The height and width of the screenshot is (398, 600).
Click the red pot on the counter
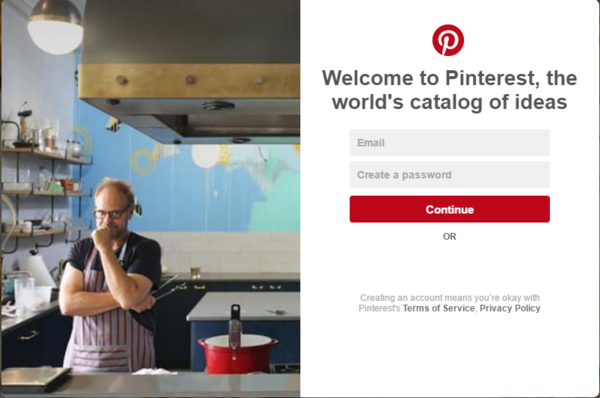click(x=238, y=353)
